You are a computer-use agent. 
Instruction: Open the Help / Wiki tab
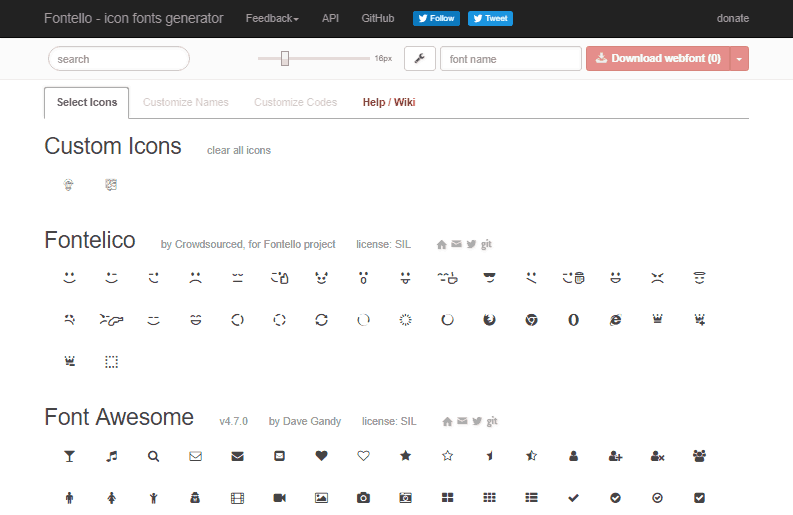pos(388,102)
